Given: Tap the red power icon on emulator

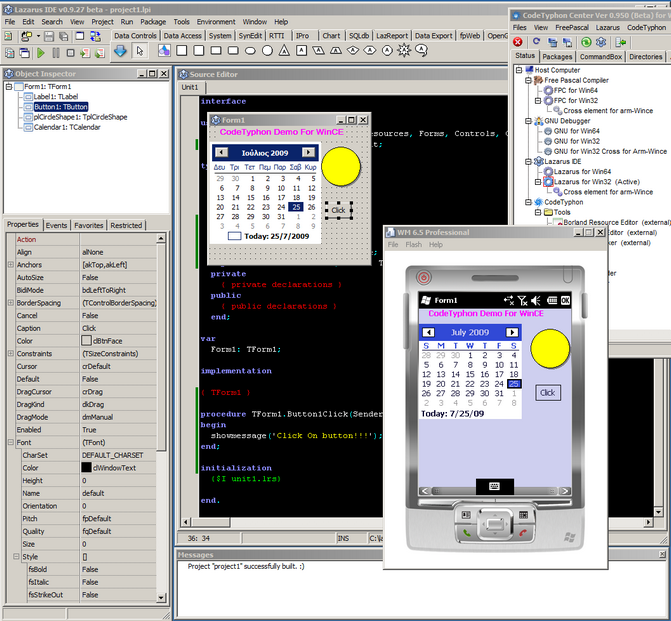Looking at the screenshot, I should 424,277.
